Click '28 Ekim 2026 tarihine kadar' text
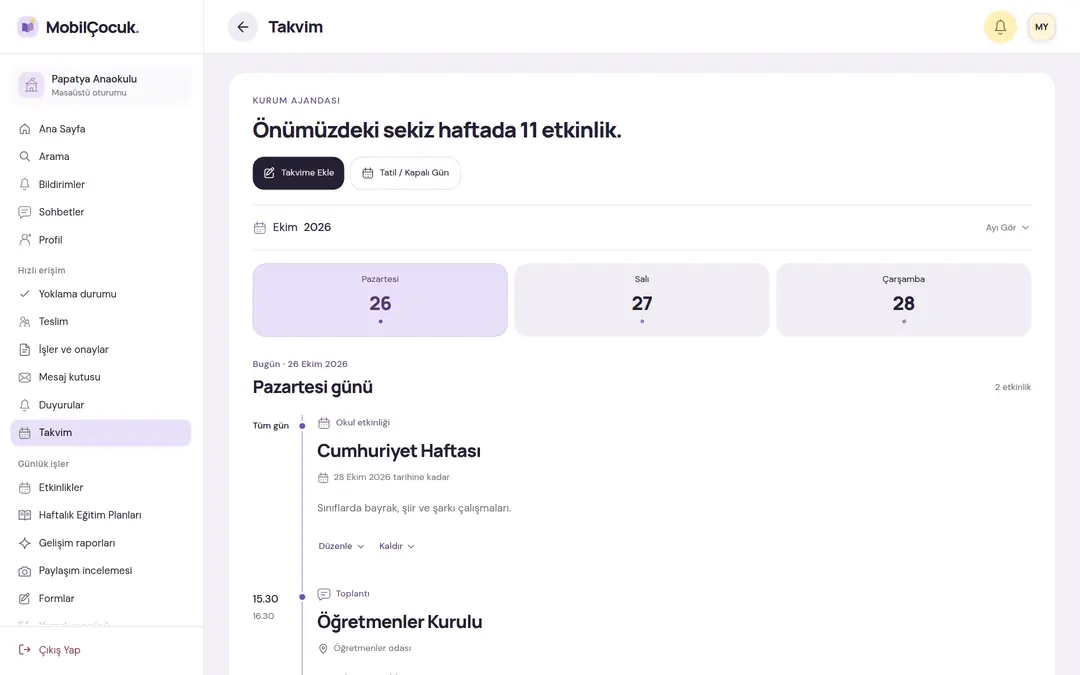Image resolution: width=1080 pixels, height=675 pixels. point(391,477)
